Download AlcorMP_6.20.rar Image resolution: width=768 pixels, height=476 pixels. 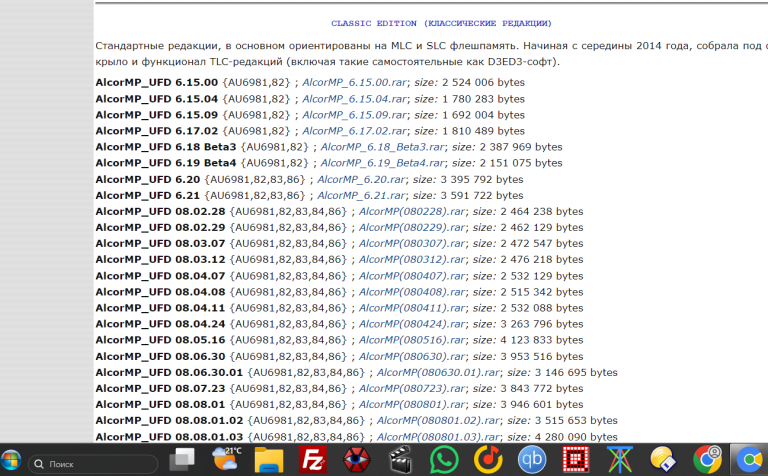361,179
